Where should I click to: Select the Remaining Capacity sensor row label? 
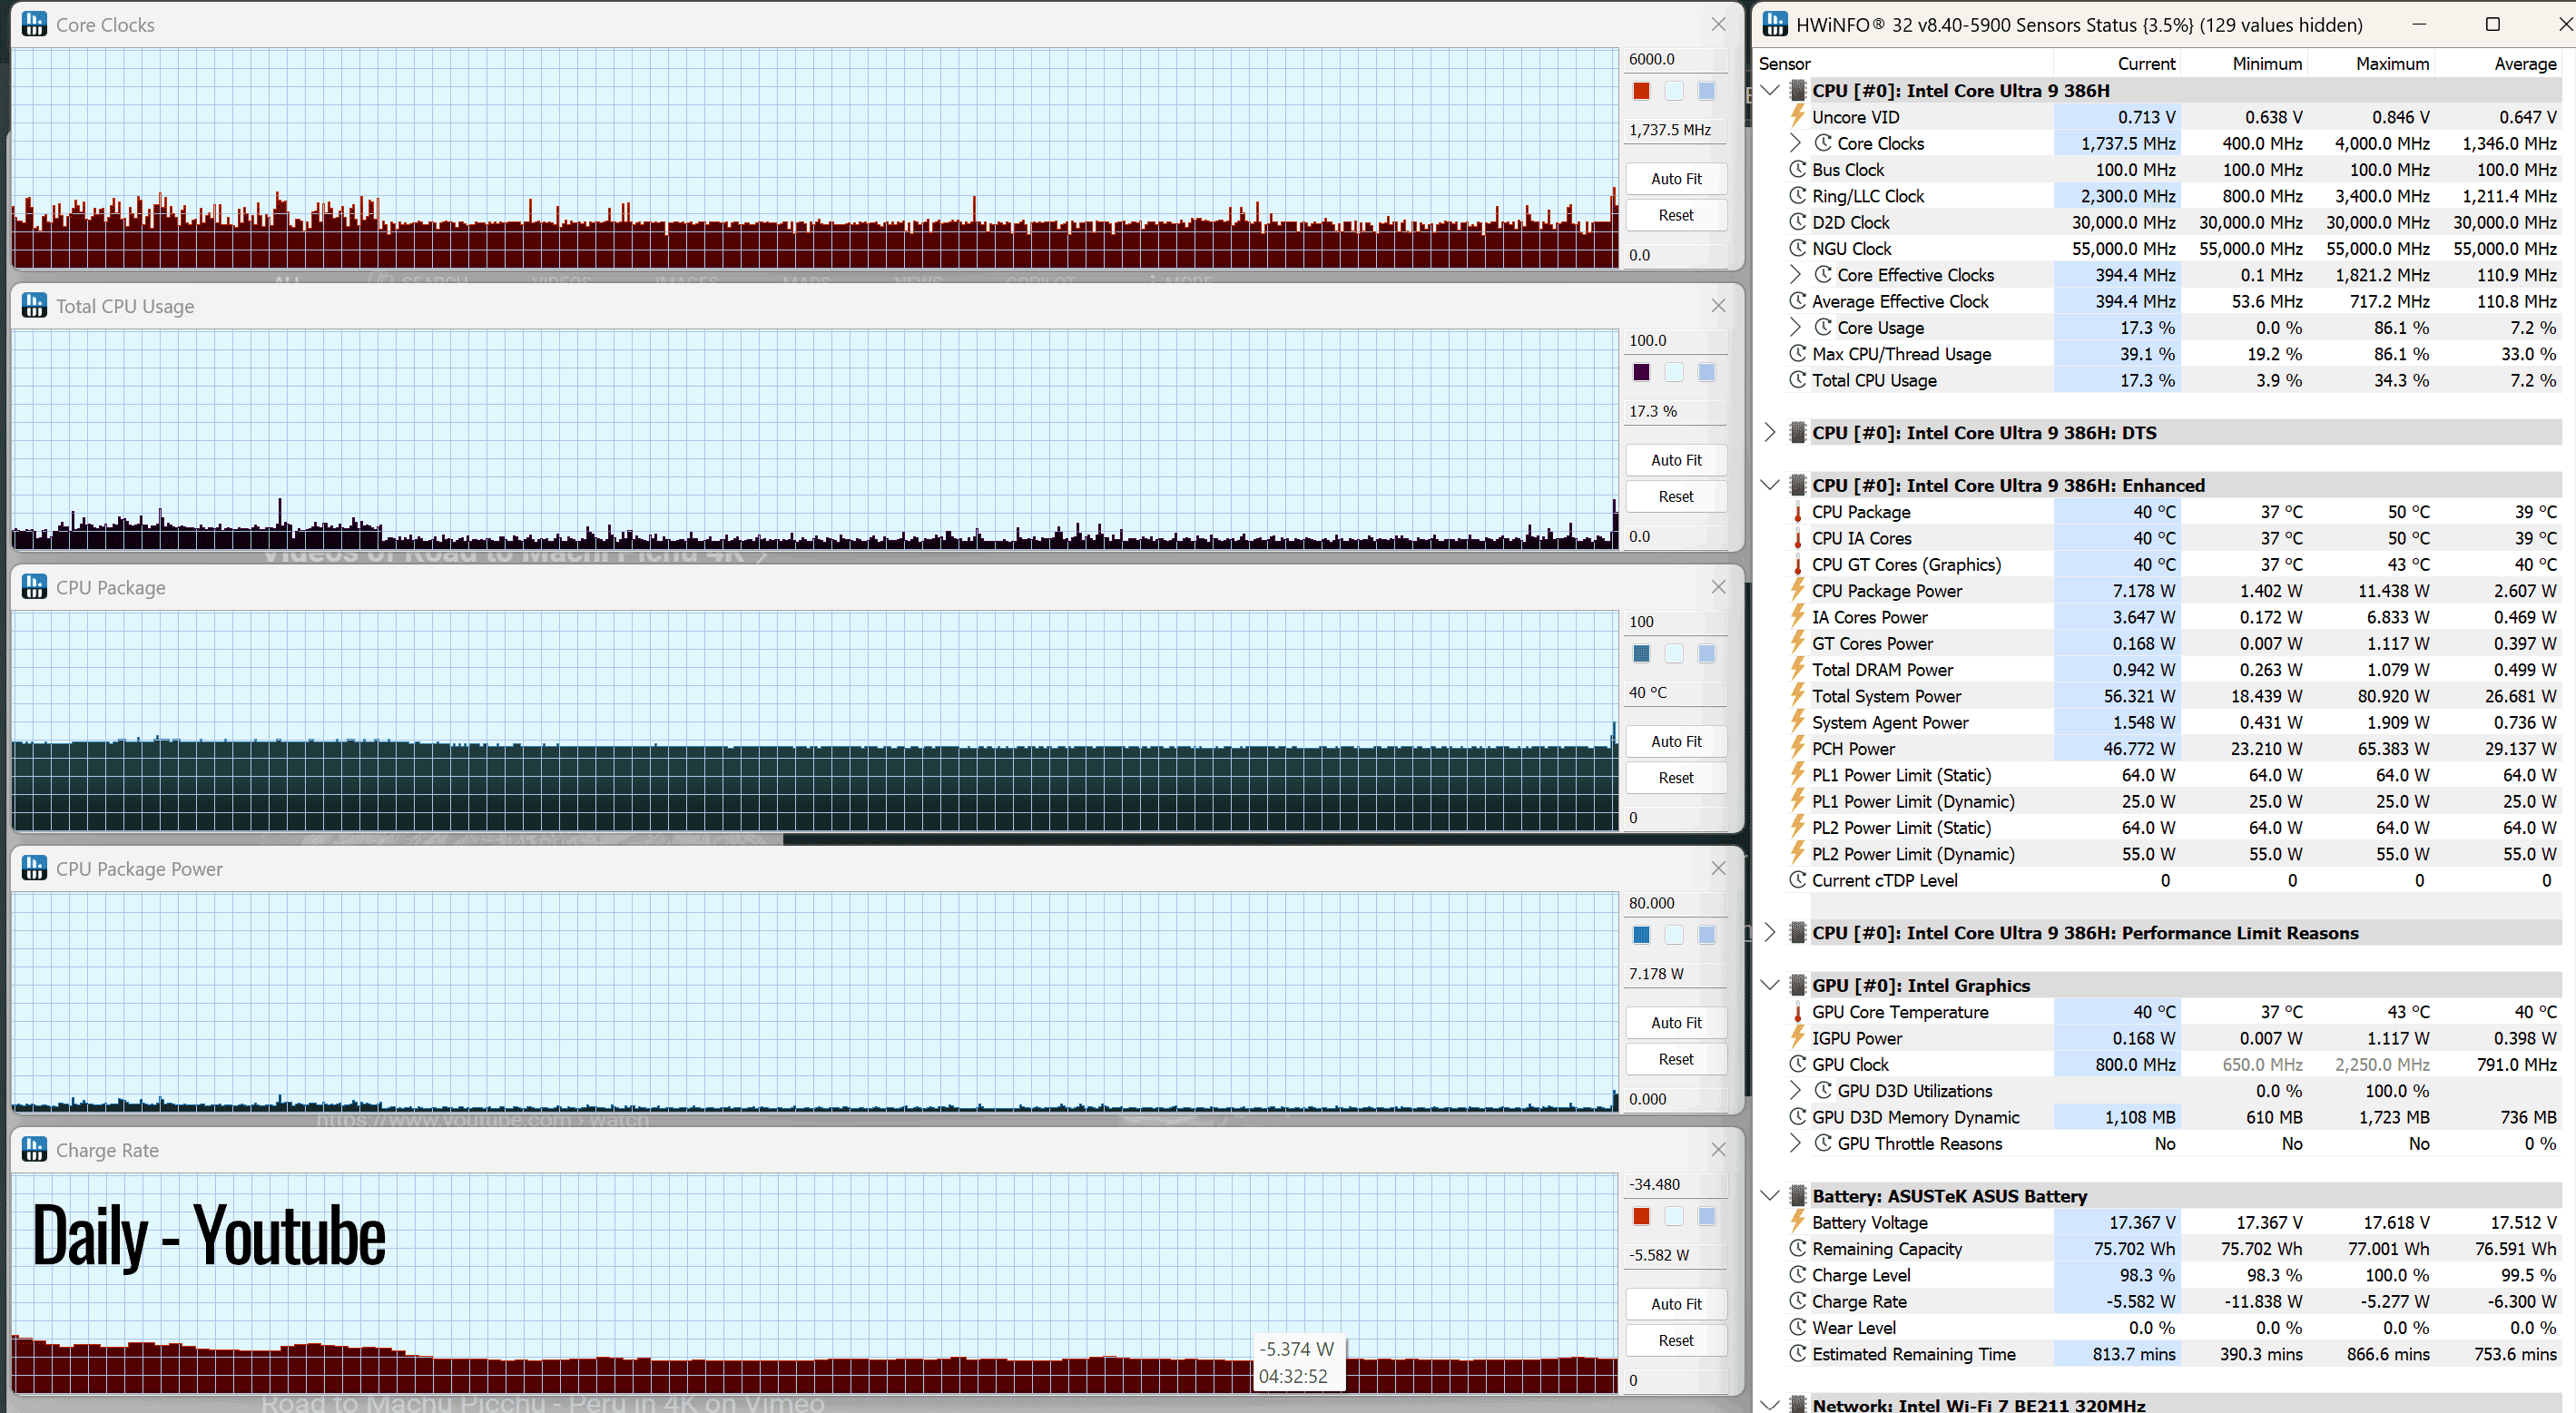(1887, 1249)
